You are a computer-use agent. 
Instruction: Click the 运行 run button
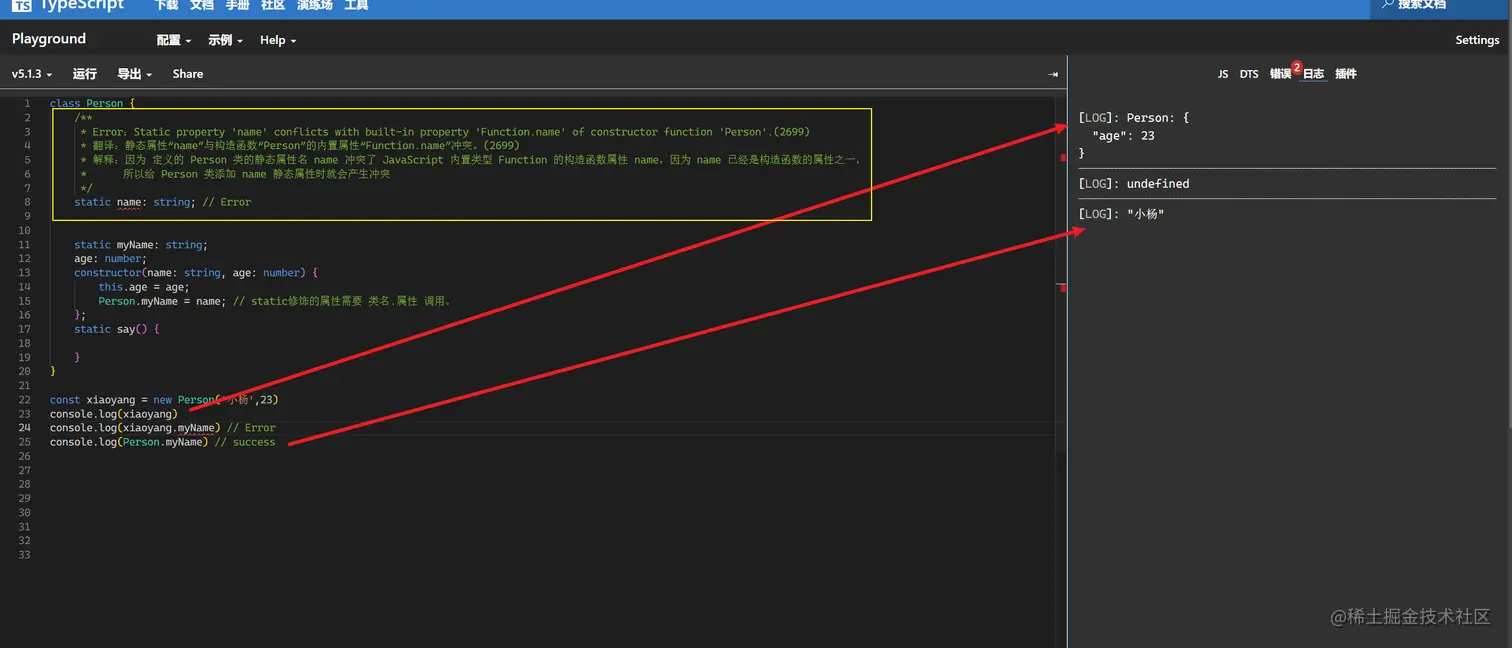coord(85,74)
